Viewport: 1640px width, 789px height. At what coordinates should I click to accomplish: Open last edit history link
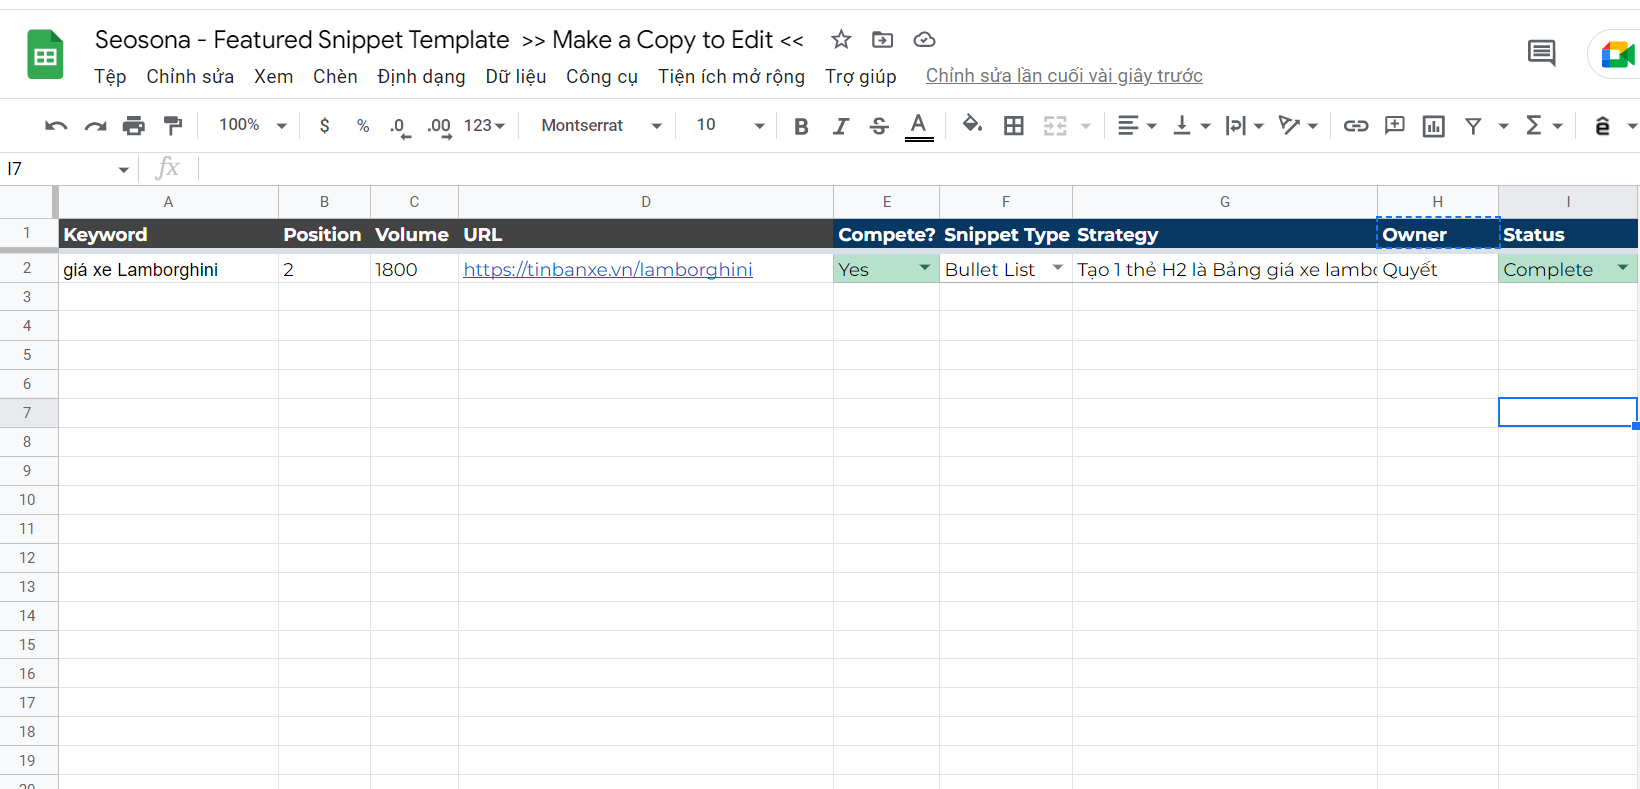coord(1064,76)
